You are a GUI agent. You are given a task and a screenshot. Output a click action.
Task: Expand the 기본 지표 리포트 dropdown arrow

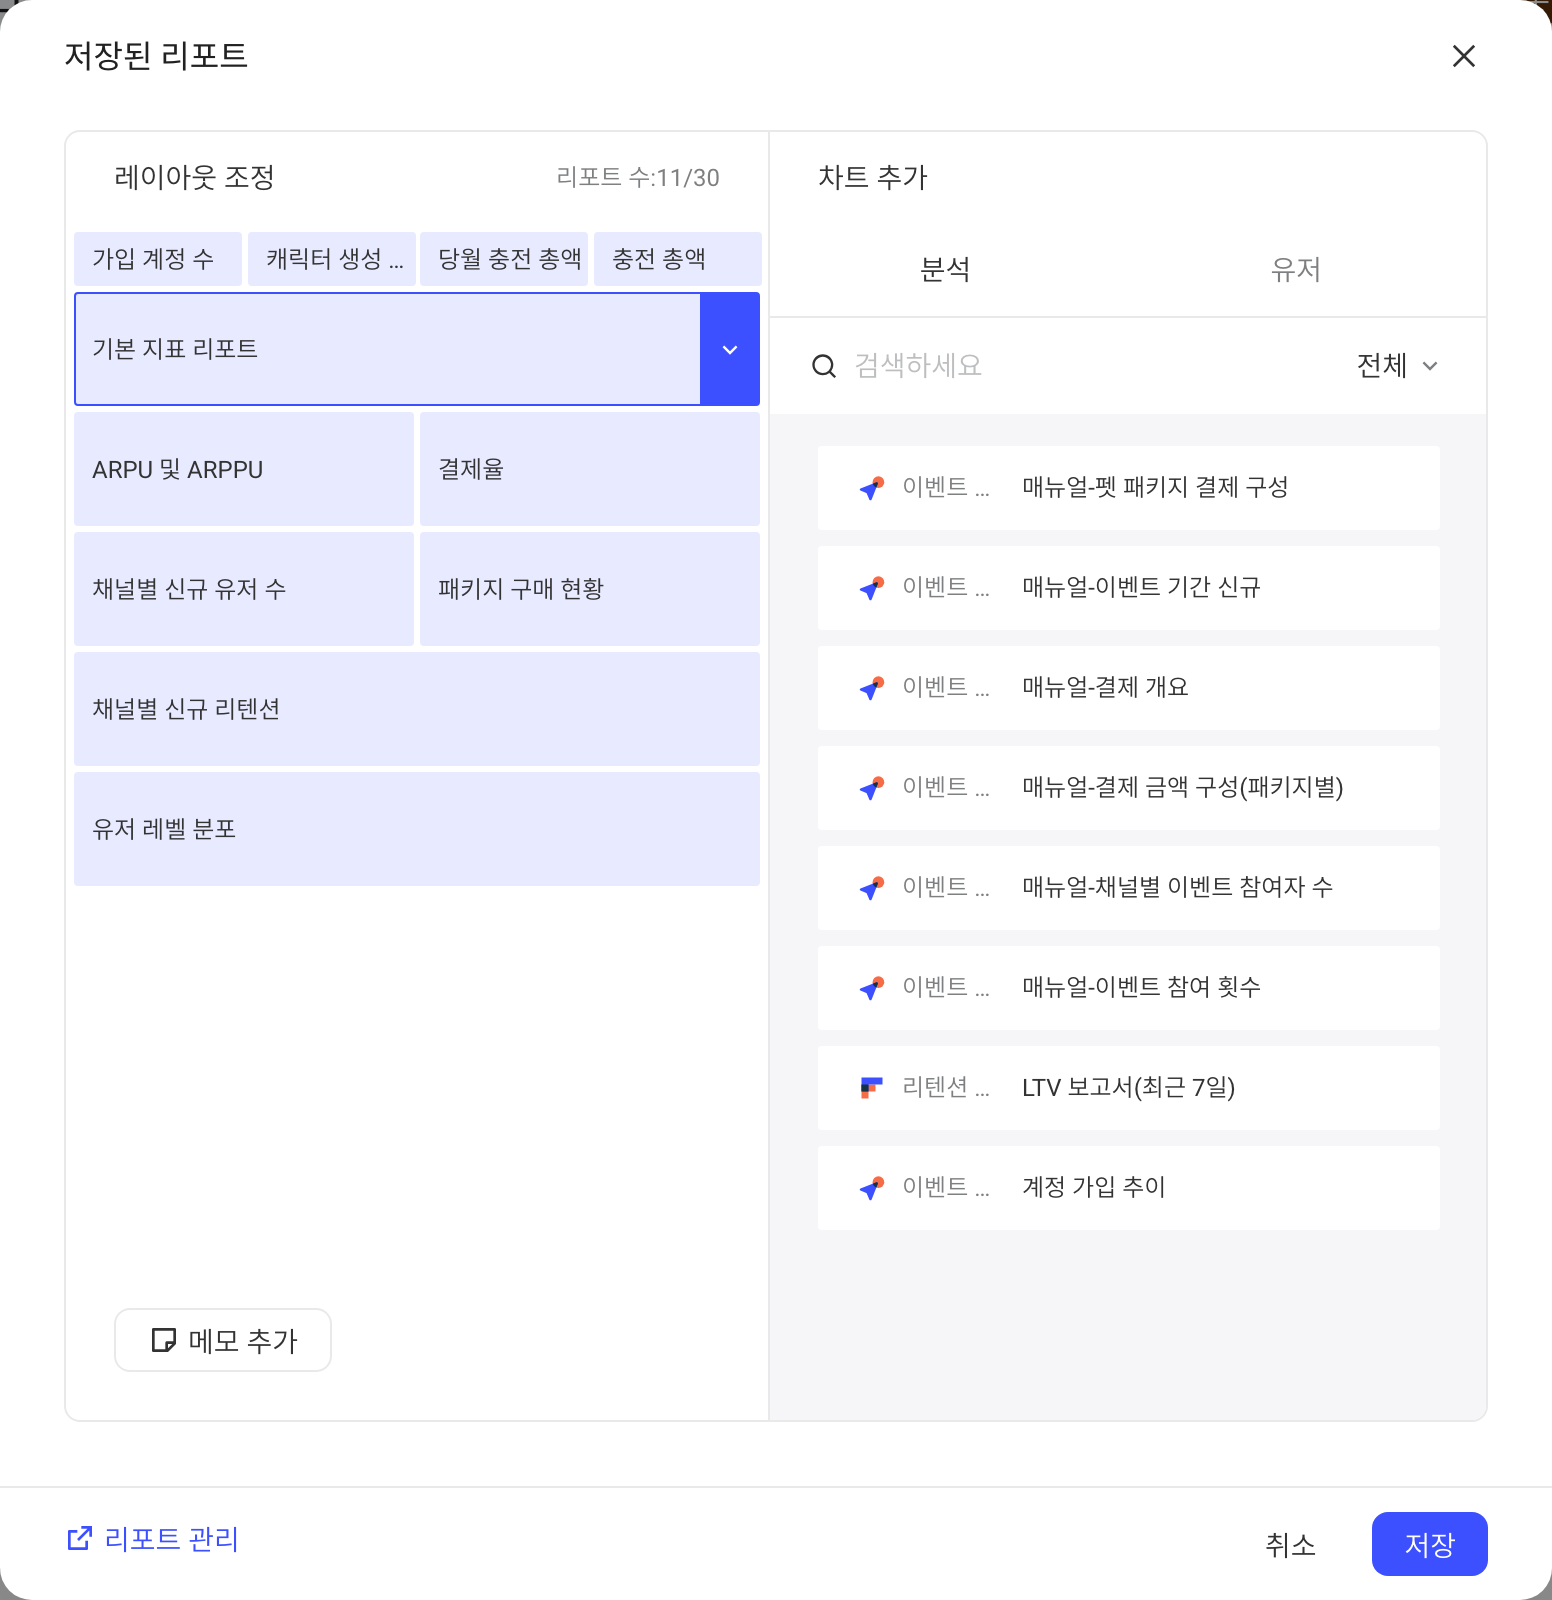tap(730, 349)
